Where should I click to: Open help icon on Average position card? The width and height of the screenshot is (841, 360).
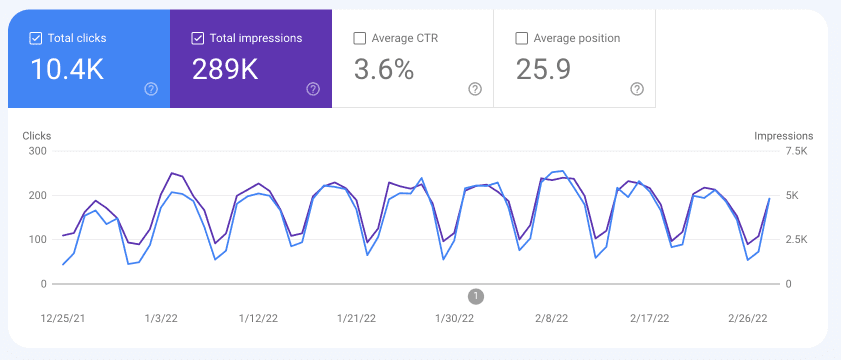[x=637, y=89]
